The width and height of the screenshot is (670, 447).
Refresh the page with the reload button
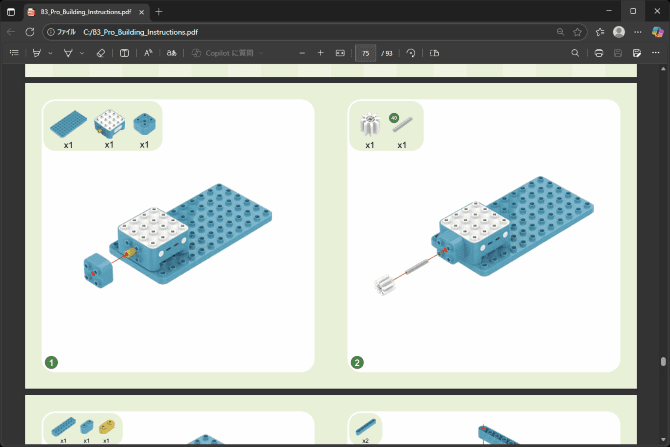pos(30,31)
